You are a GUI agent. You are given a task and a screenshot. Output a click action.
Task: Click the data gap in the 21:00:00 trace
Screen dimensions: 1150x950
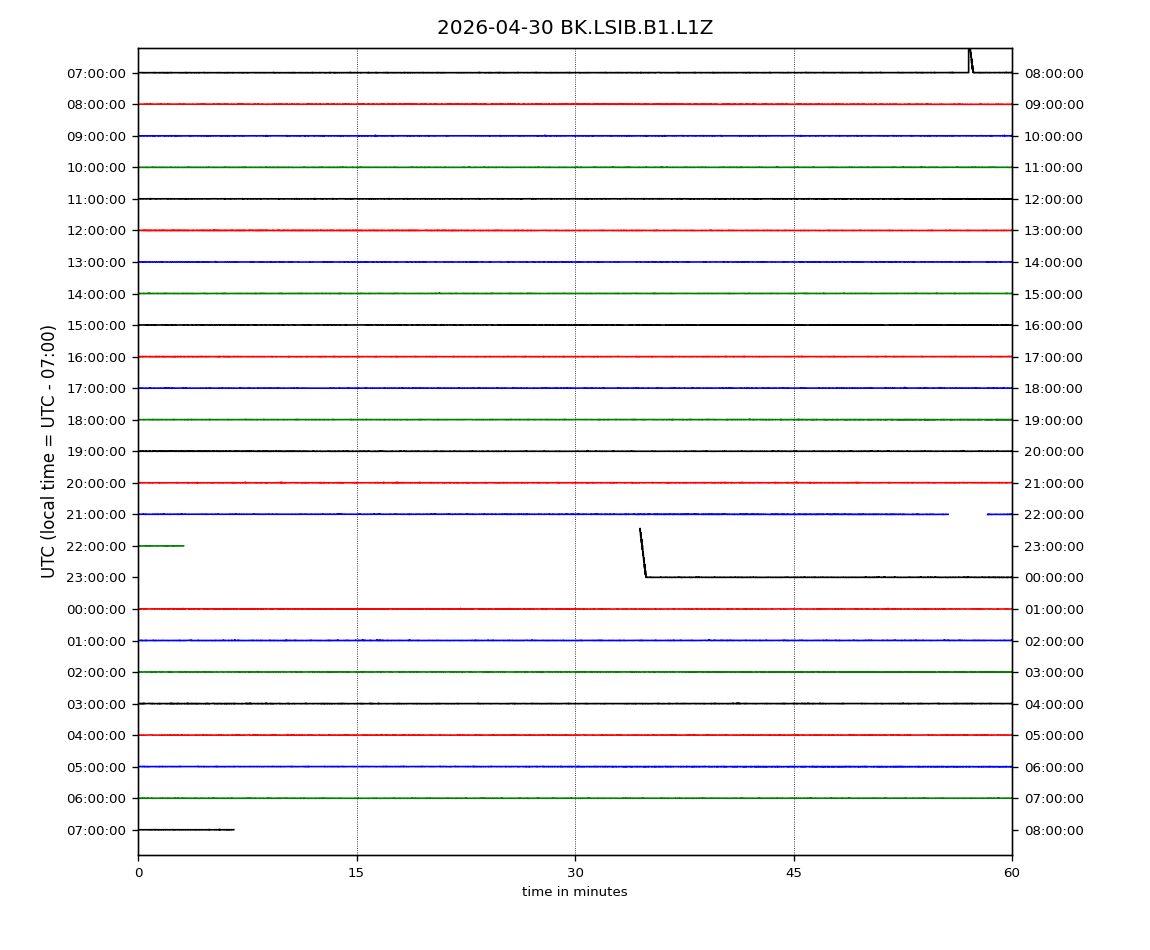tap(968, 514)
